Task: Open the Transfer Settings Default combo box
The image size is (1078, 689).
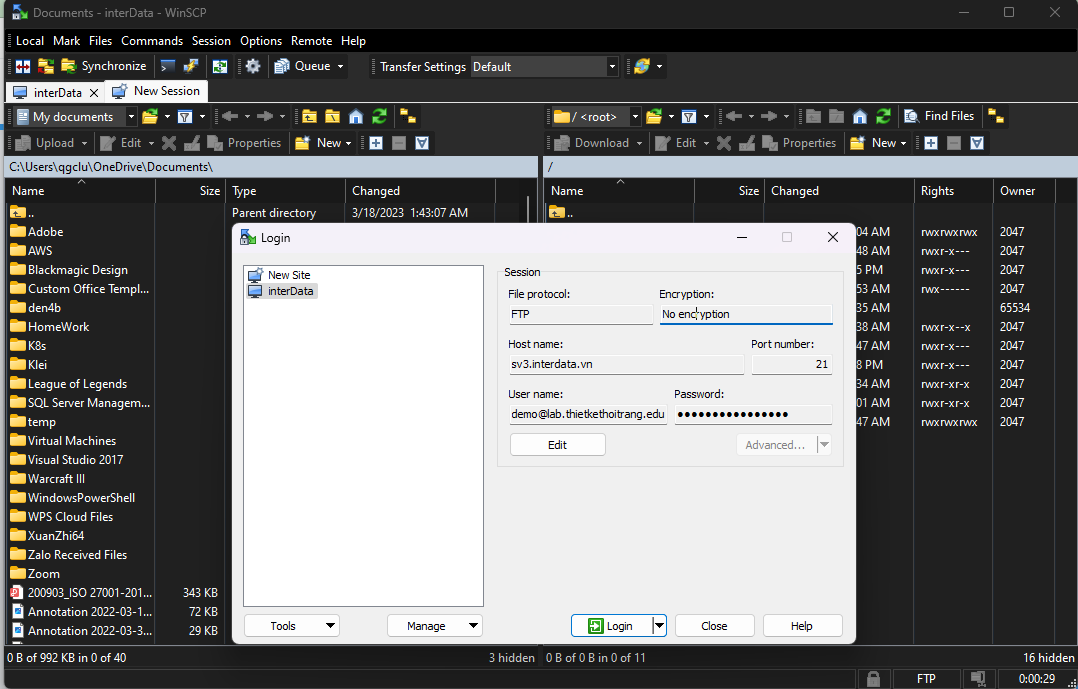Action: point(544,67)
